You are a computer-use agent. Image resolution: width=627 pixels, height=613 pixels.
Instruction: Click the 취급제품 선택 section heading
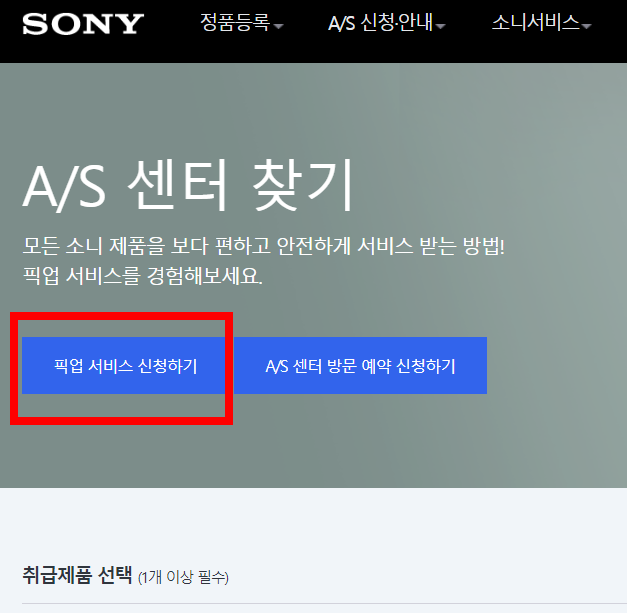[x=77, y=575]
